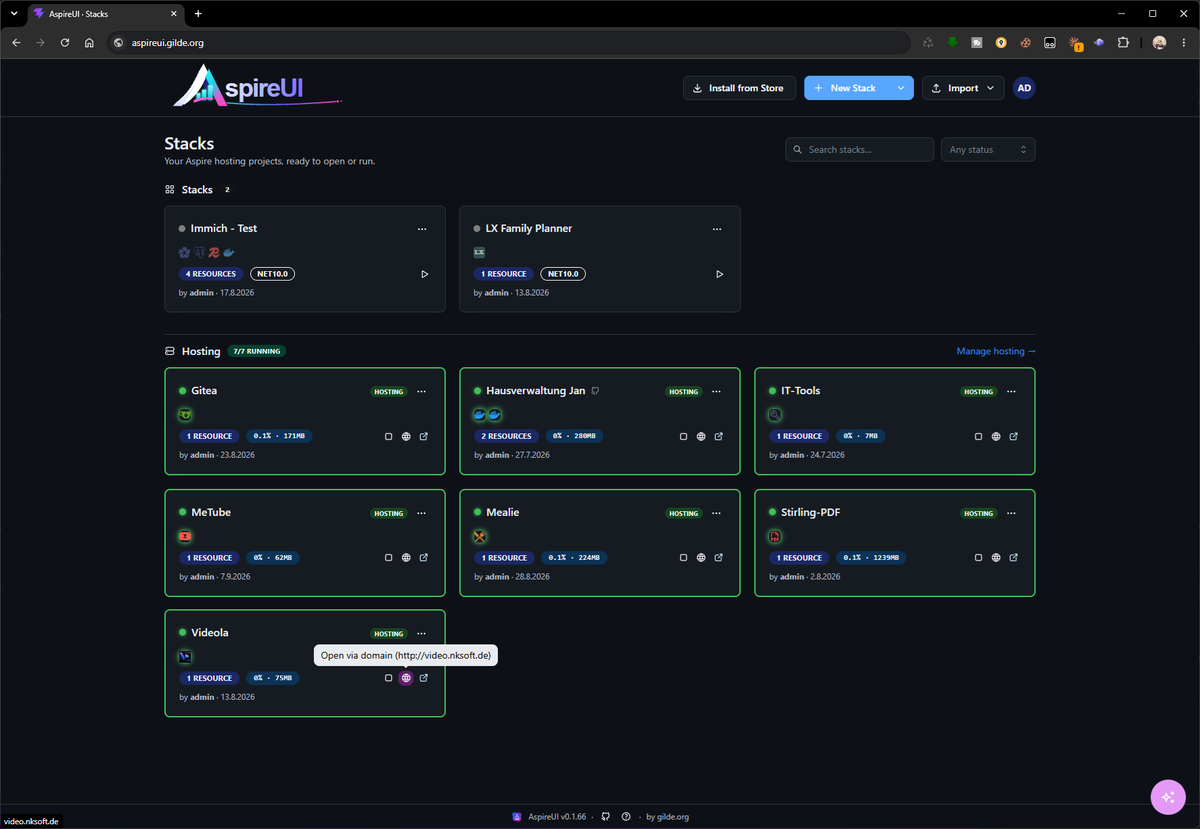
Task: Open help icon in footer
Action: 626,817
